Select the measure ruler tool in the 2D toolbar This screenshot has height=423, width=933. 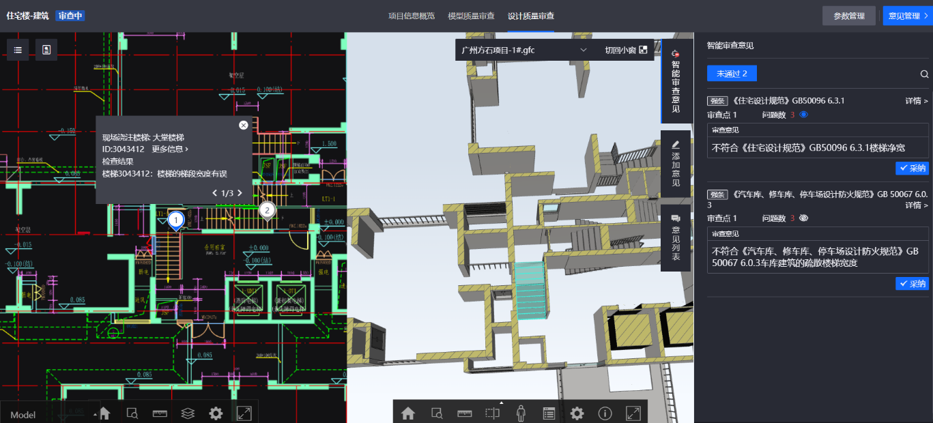click(x=159, y=413)
